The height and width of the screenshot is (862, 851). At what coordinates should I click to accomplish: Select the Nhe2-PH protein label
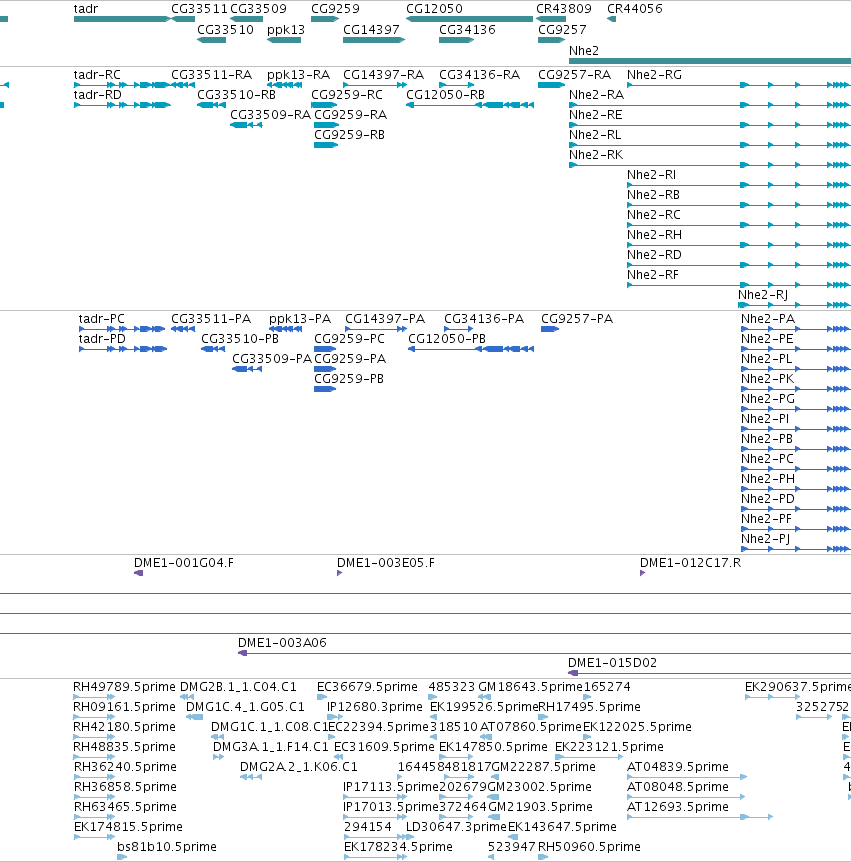(768, 478)
